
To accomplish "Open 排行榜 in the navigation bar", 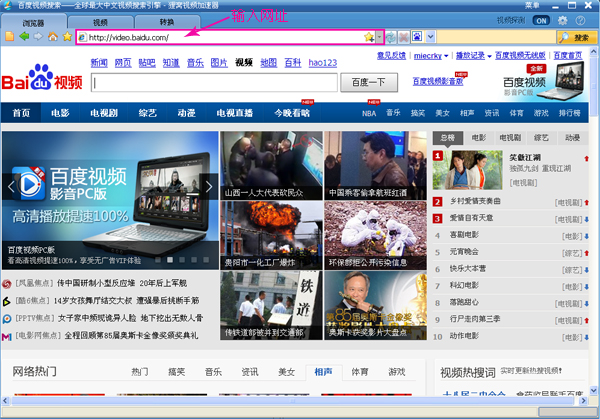I will (x=569, y=113).
